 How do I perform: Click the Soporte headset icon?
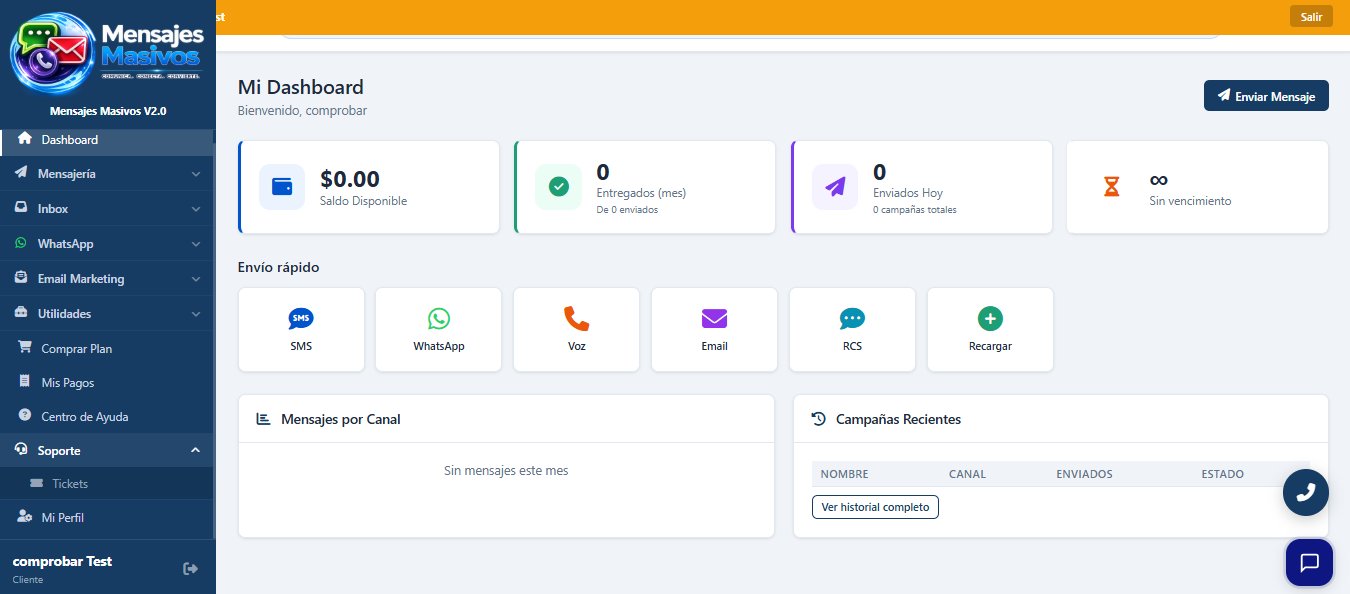20,450
